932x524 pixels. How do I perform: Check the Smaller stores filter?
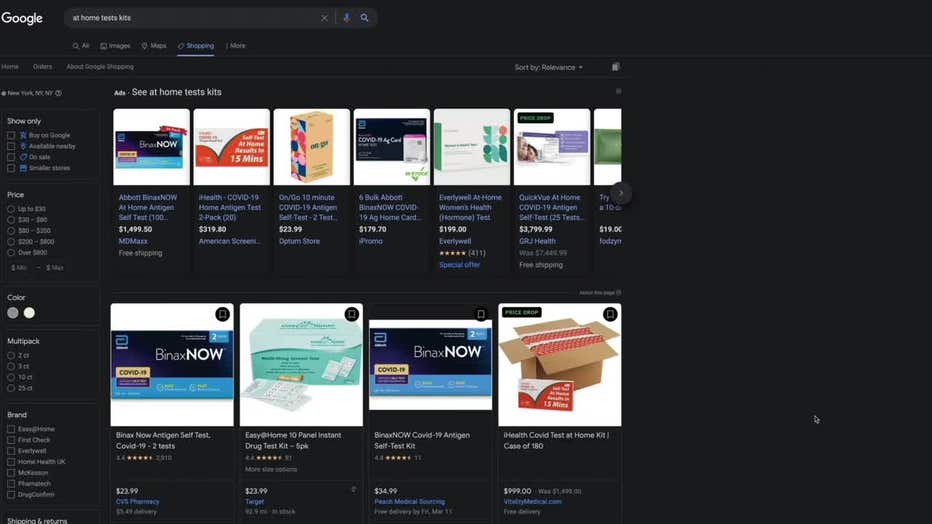[x=11, y=168]
